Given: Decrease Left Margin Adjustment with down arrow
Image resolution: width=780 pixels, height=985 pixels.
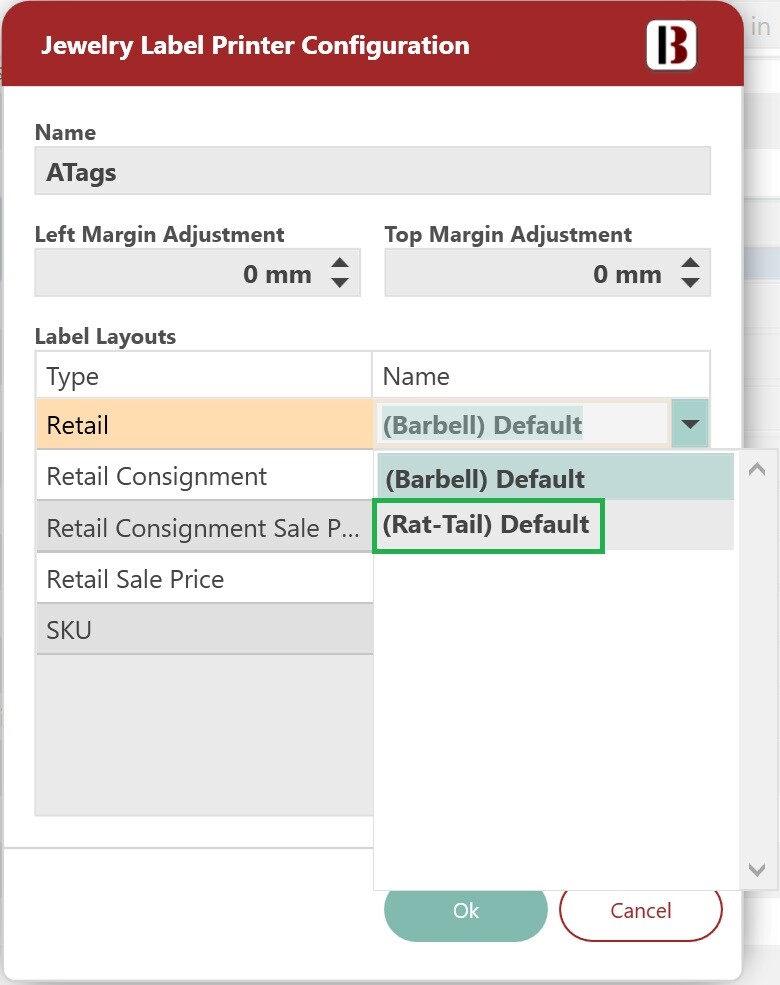Looking at the screenshot, I should click(340, 283).
